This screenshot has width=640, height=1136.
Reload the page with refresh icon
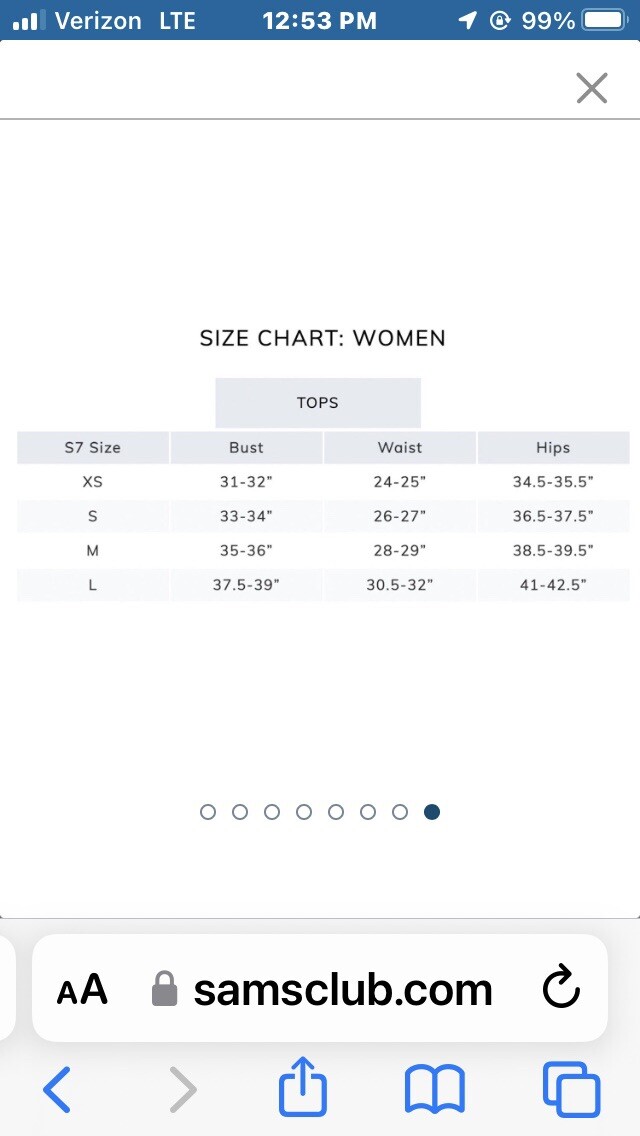point(561,988)
